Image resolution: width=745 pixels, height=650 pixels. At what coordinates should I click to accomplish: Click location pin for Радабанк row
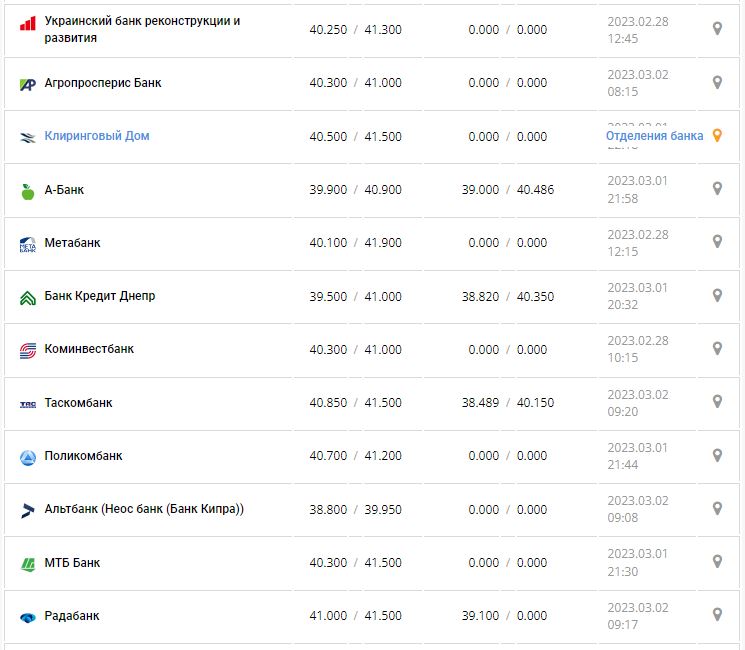coord(717,614)
